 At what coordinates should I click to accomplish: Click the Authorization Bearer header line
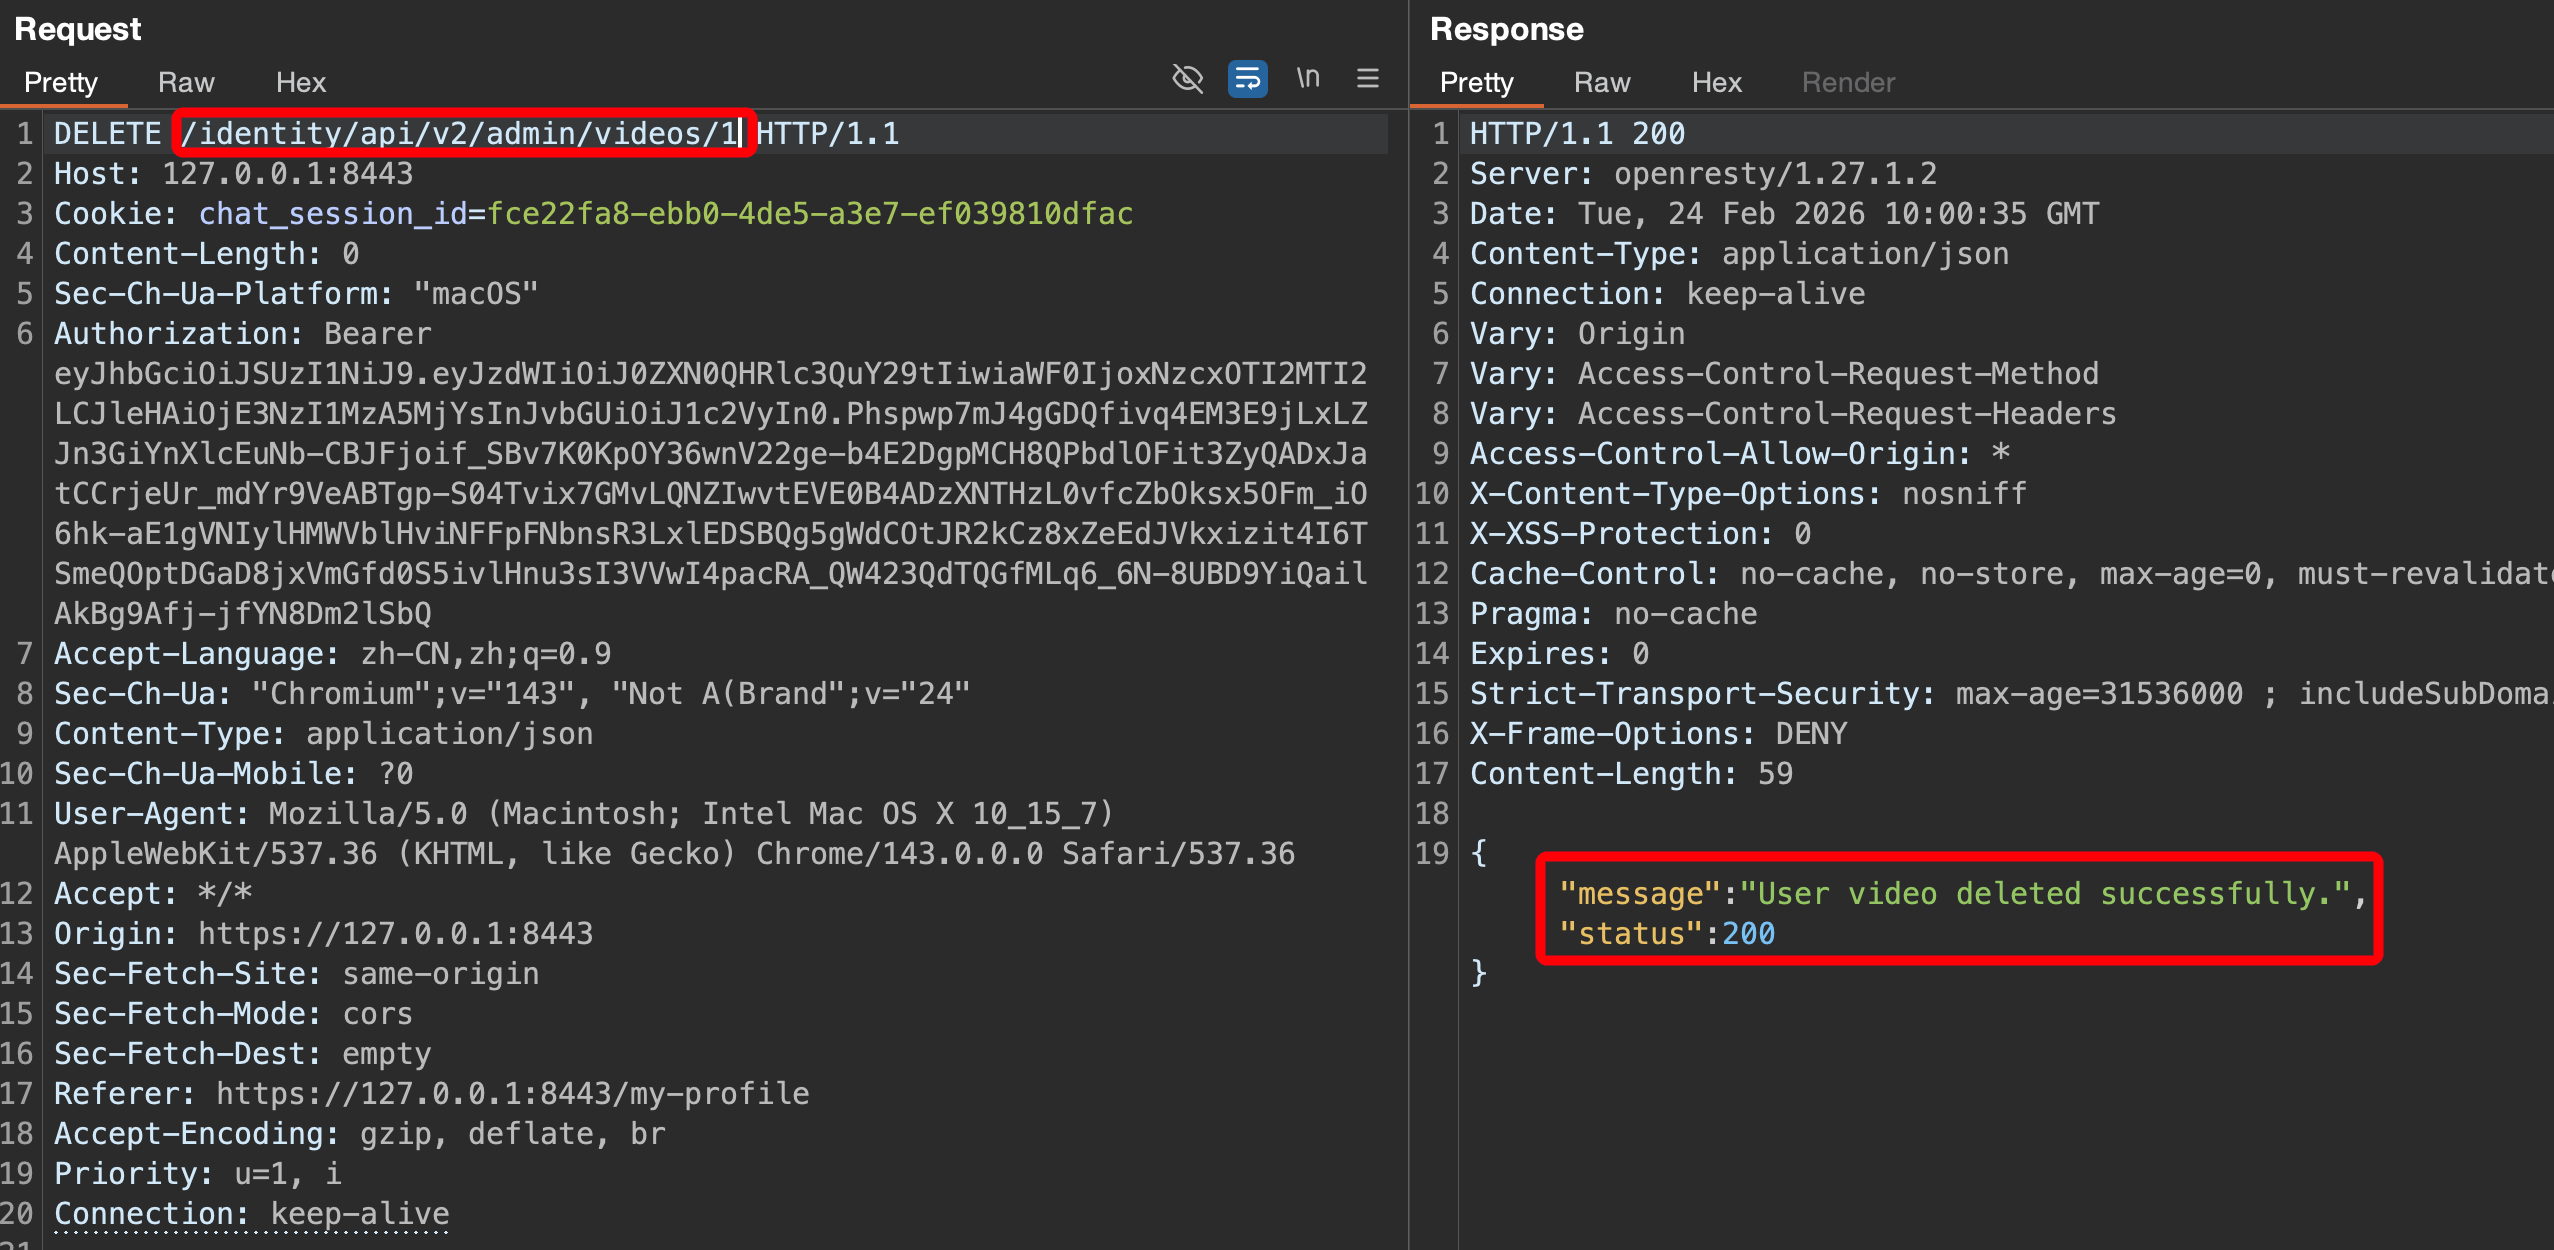(242, 334)
